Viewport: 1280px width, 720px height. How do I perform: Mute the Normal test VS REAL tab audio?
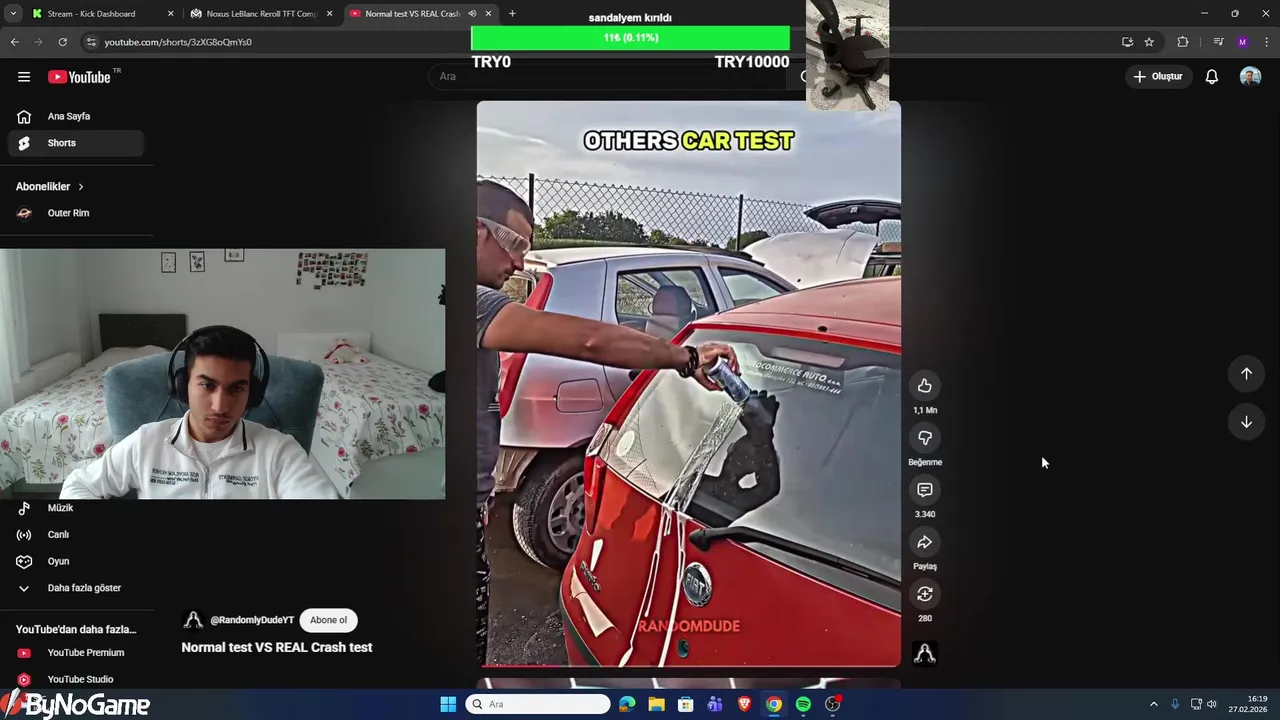pos(472,14)
